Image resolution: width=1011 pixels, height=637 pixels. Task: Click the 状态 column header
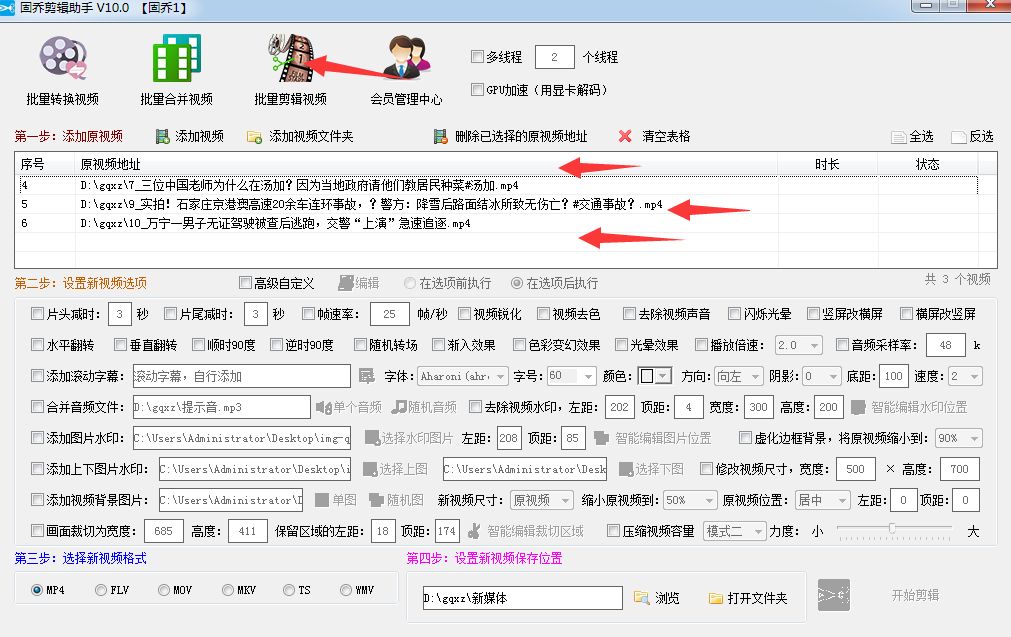tap(928, 164)
